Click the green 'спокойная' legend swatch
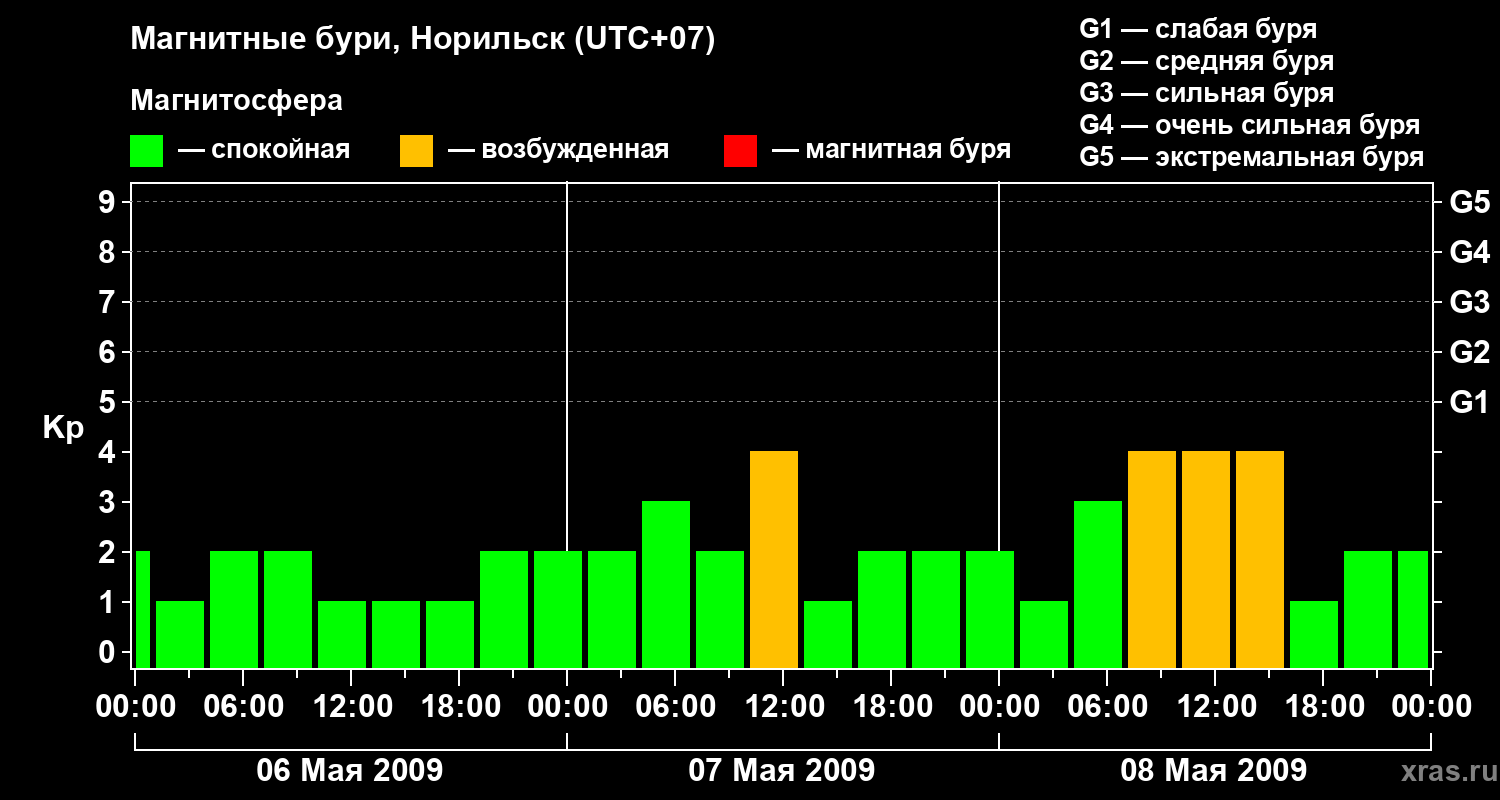 pyautogui.click(x=146, y=151)
